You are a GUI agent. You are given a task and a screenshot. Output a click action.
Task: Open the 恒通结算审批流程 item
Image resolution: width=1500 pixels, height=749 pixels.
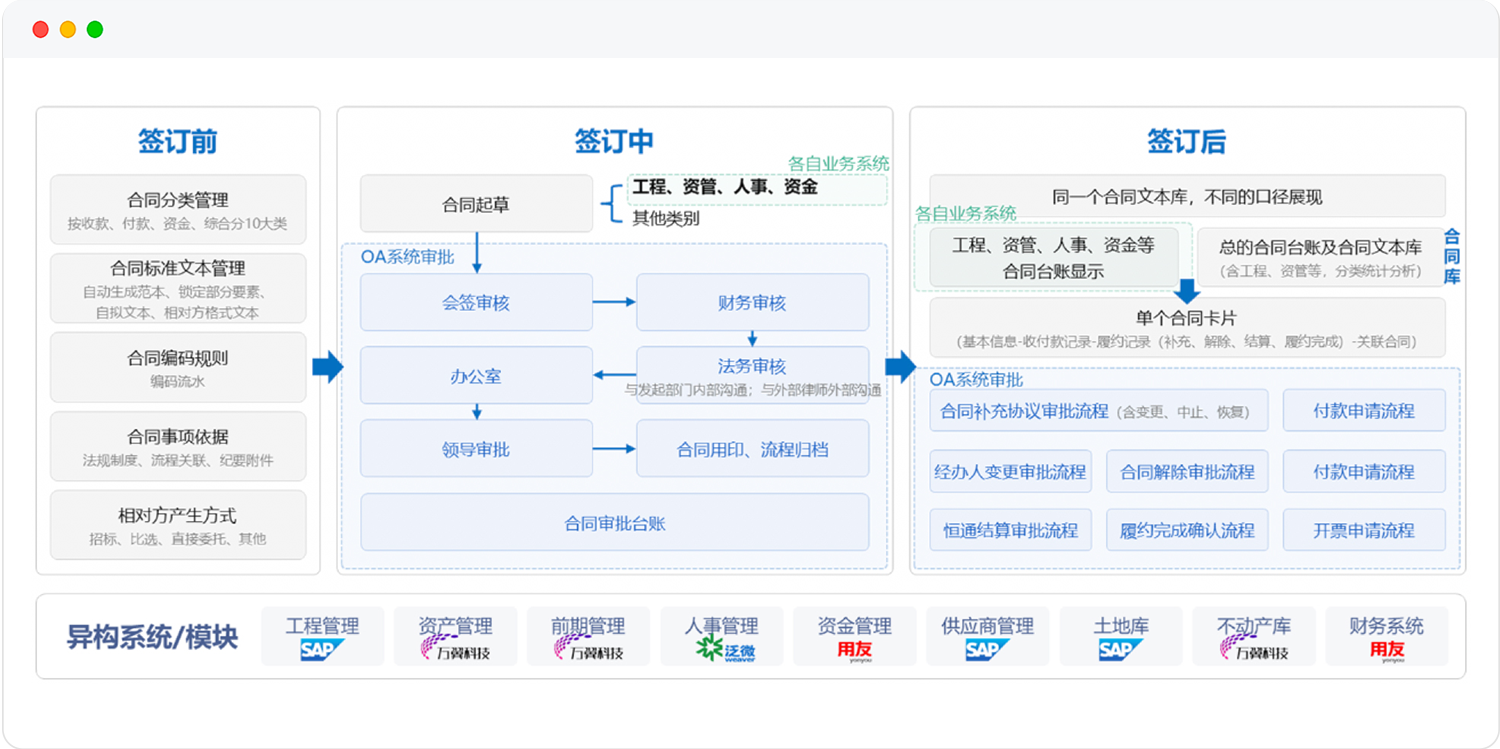(1010, 530)
